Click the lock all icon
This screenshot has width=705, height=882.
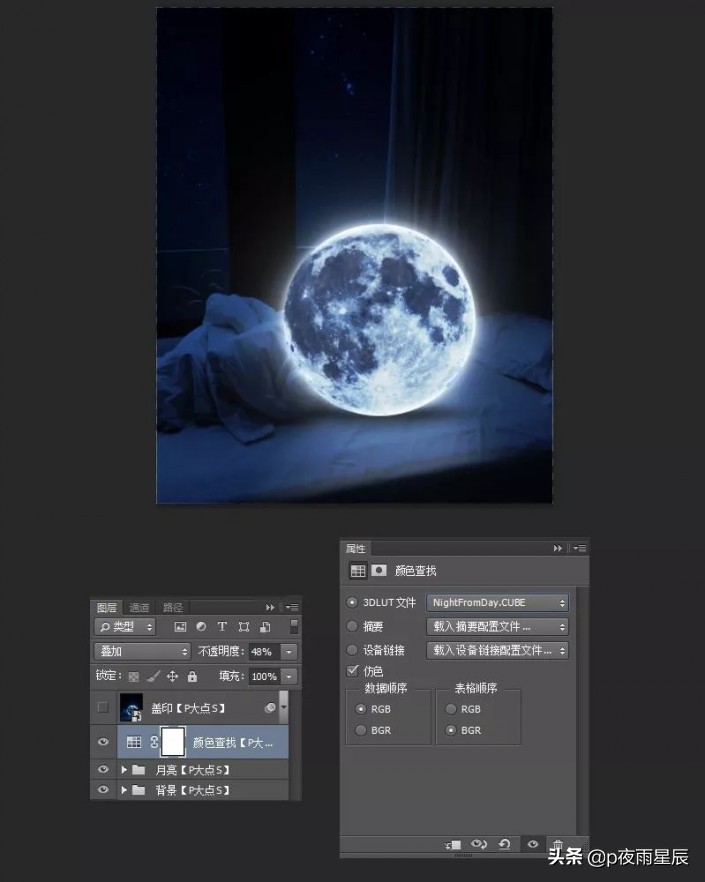(192, 677)
